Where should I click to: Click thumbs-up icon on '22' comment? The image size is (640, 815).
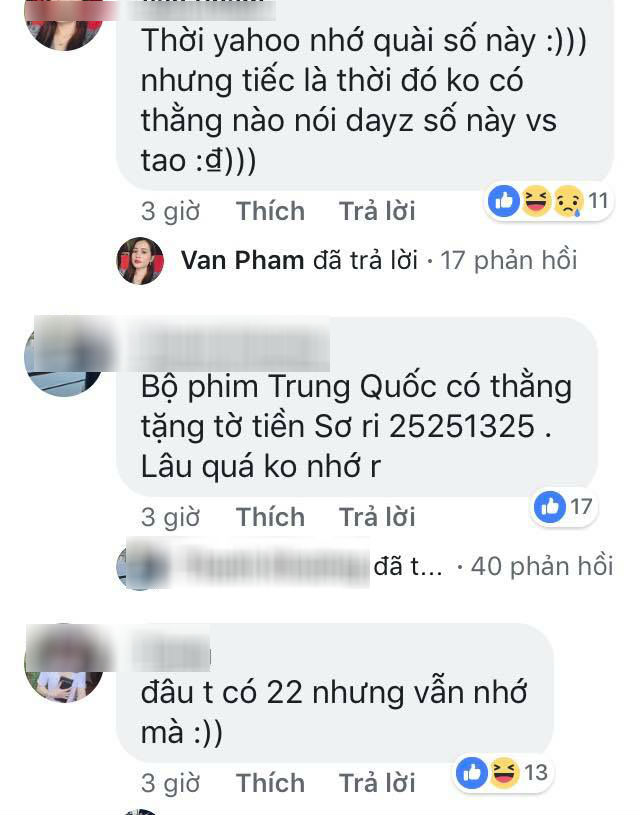click(472, 772)
